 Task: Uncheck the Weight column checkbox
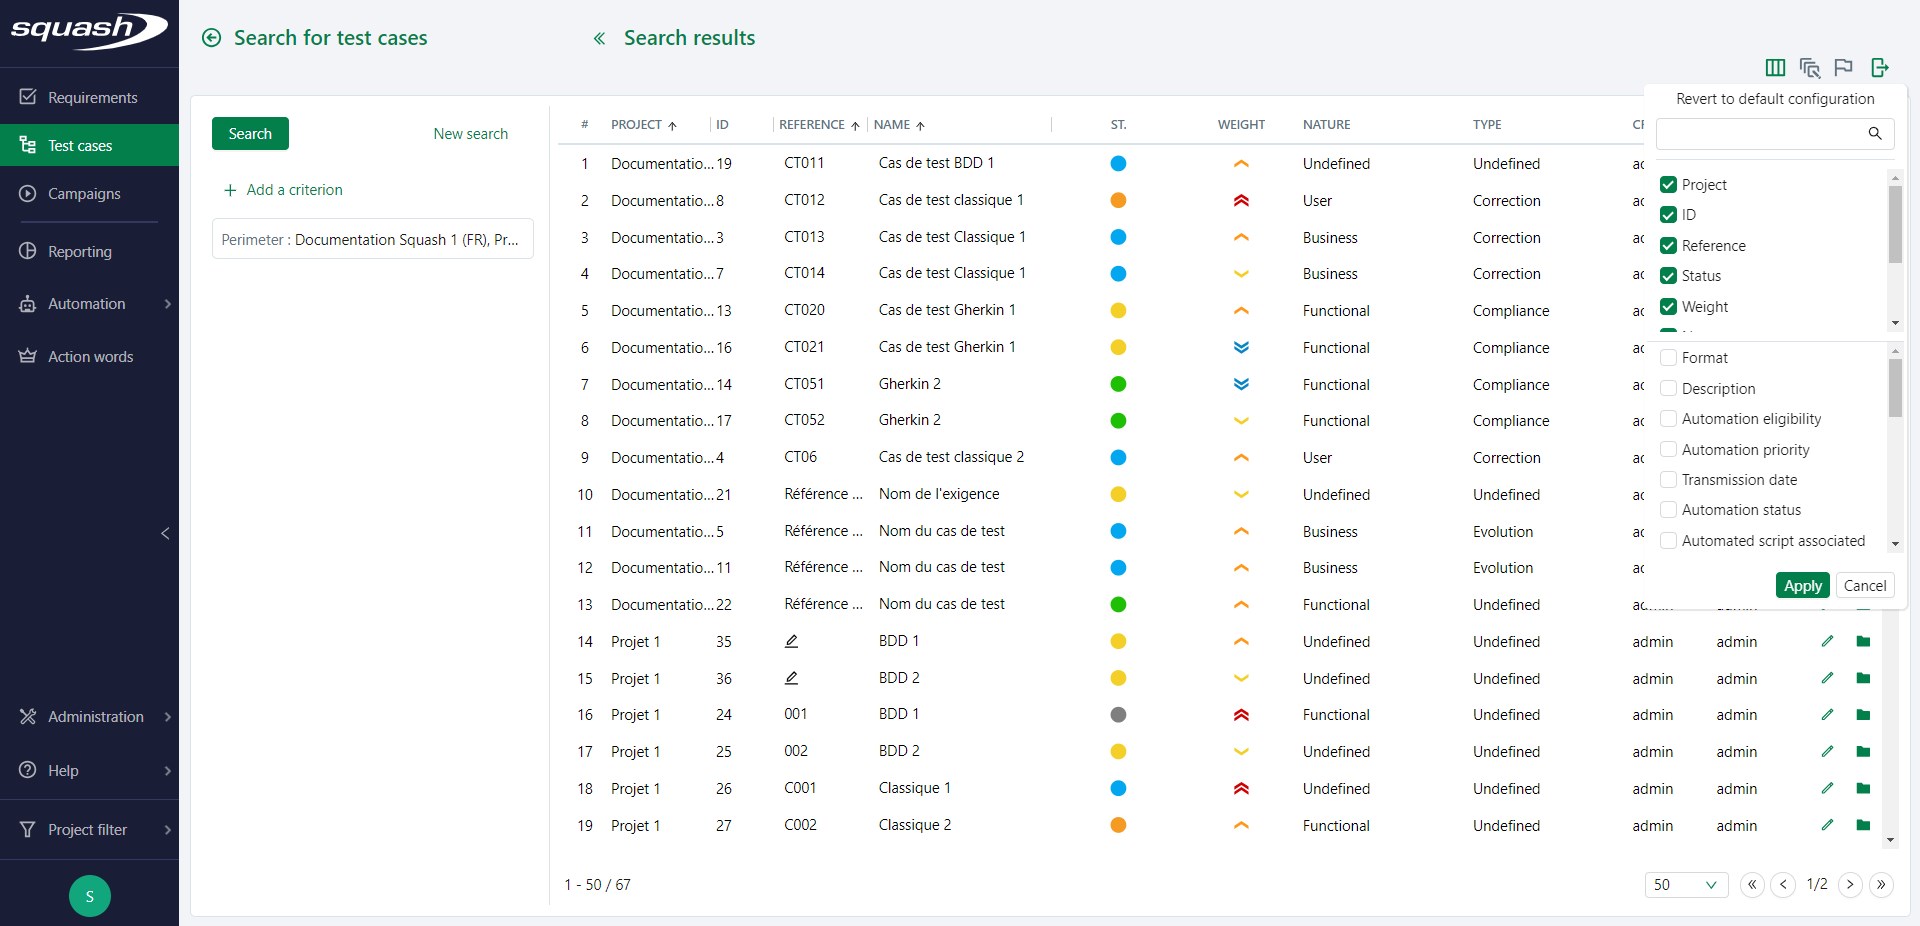coord(1668,307)
